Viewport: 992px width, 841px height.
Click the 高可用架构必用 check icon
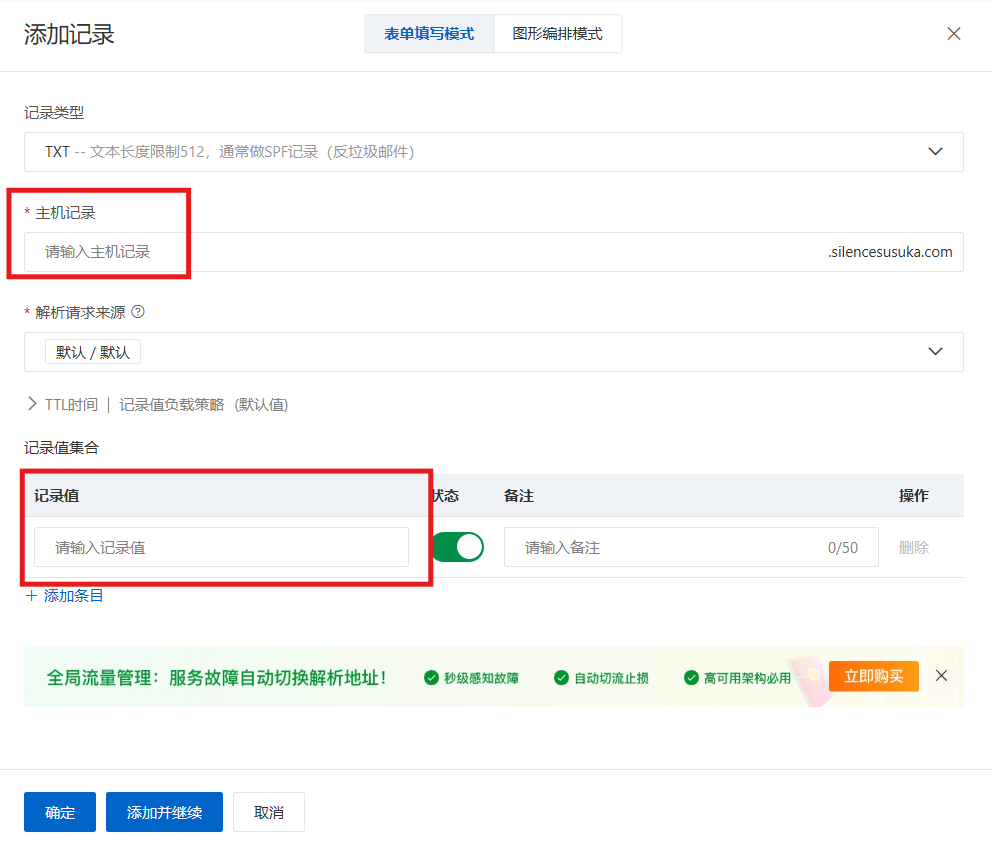(691, 678)
